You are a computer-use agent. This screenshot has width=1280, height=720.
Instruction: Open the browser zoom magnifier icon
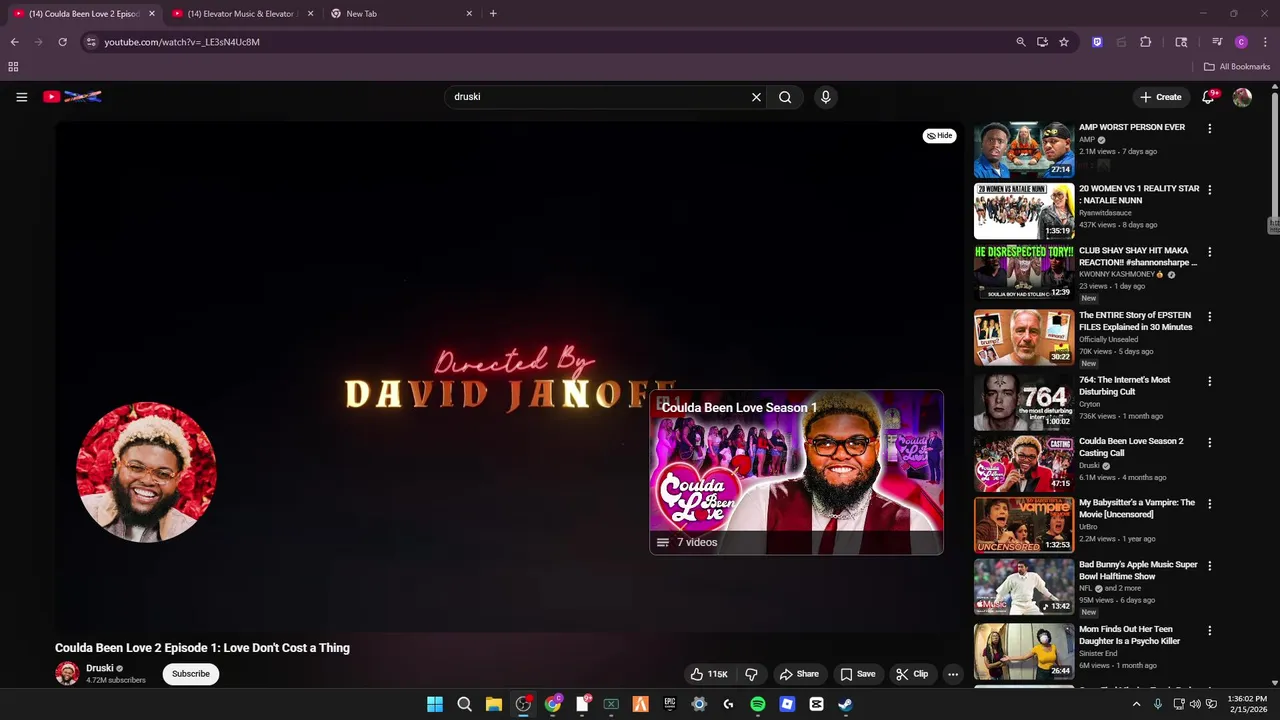click(x=1020, y=42)
